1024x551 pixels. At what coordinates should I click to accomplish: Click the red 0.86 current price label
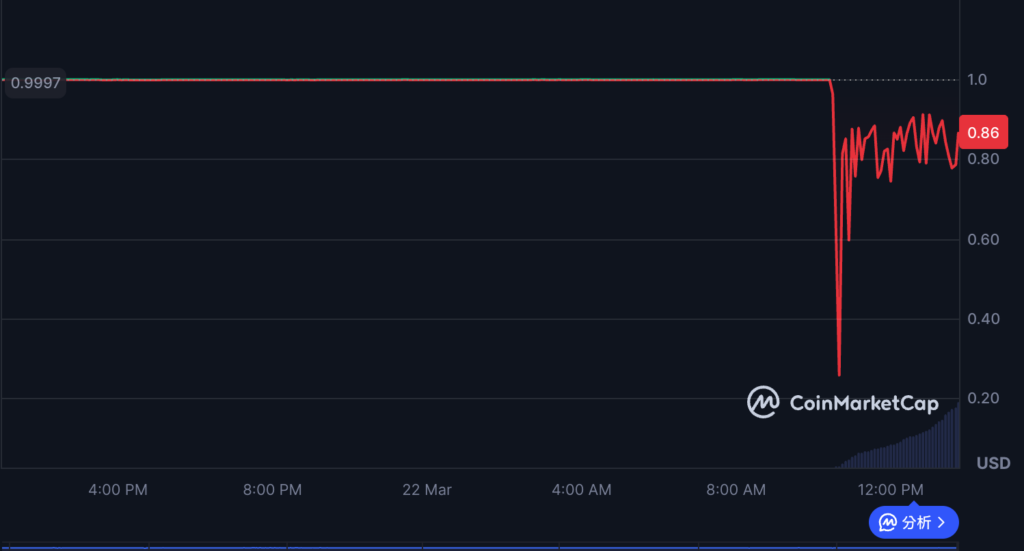(x=983, y=133)
